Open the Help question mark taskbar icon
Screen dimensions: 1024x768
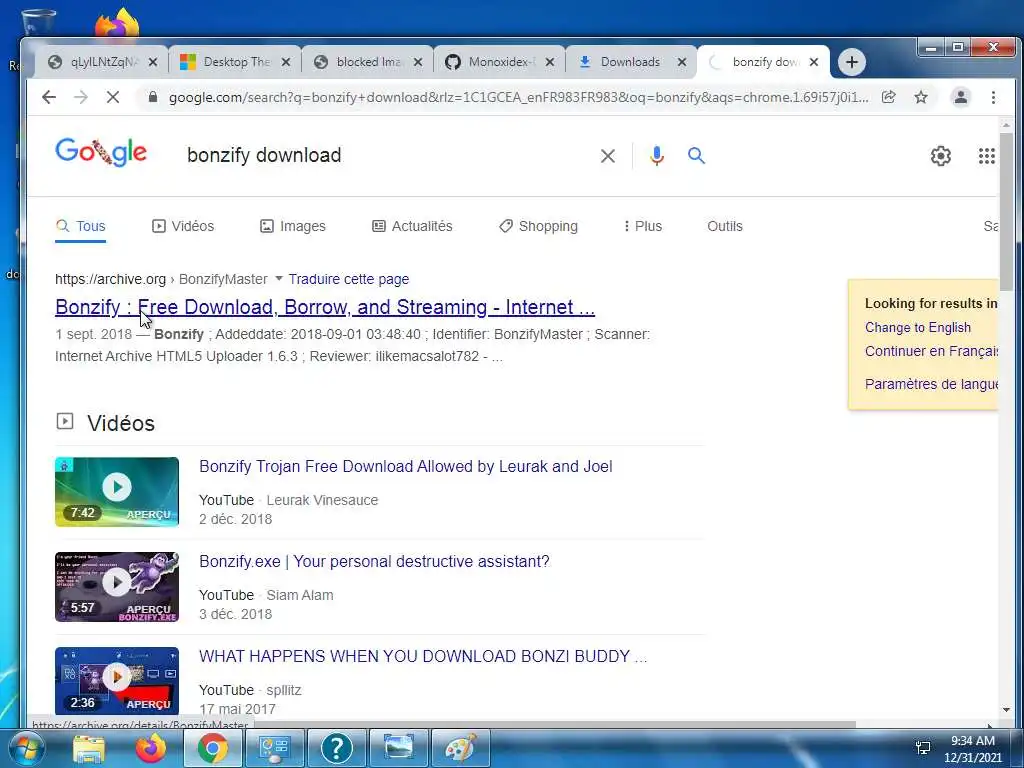tap(337, 748)
